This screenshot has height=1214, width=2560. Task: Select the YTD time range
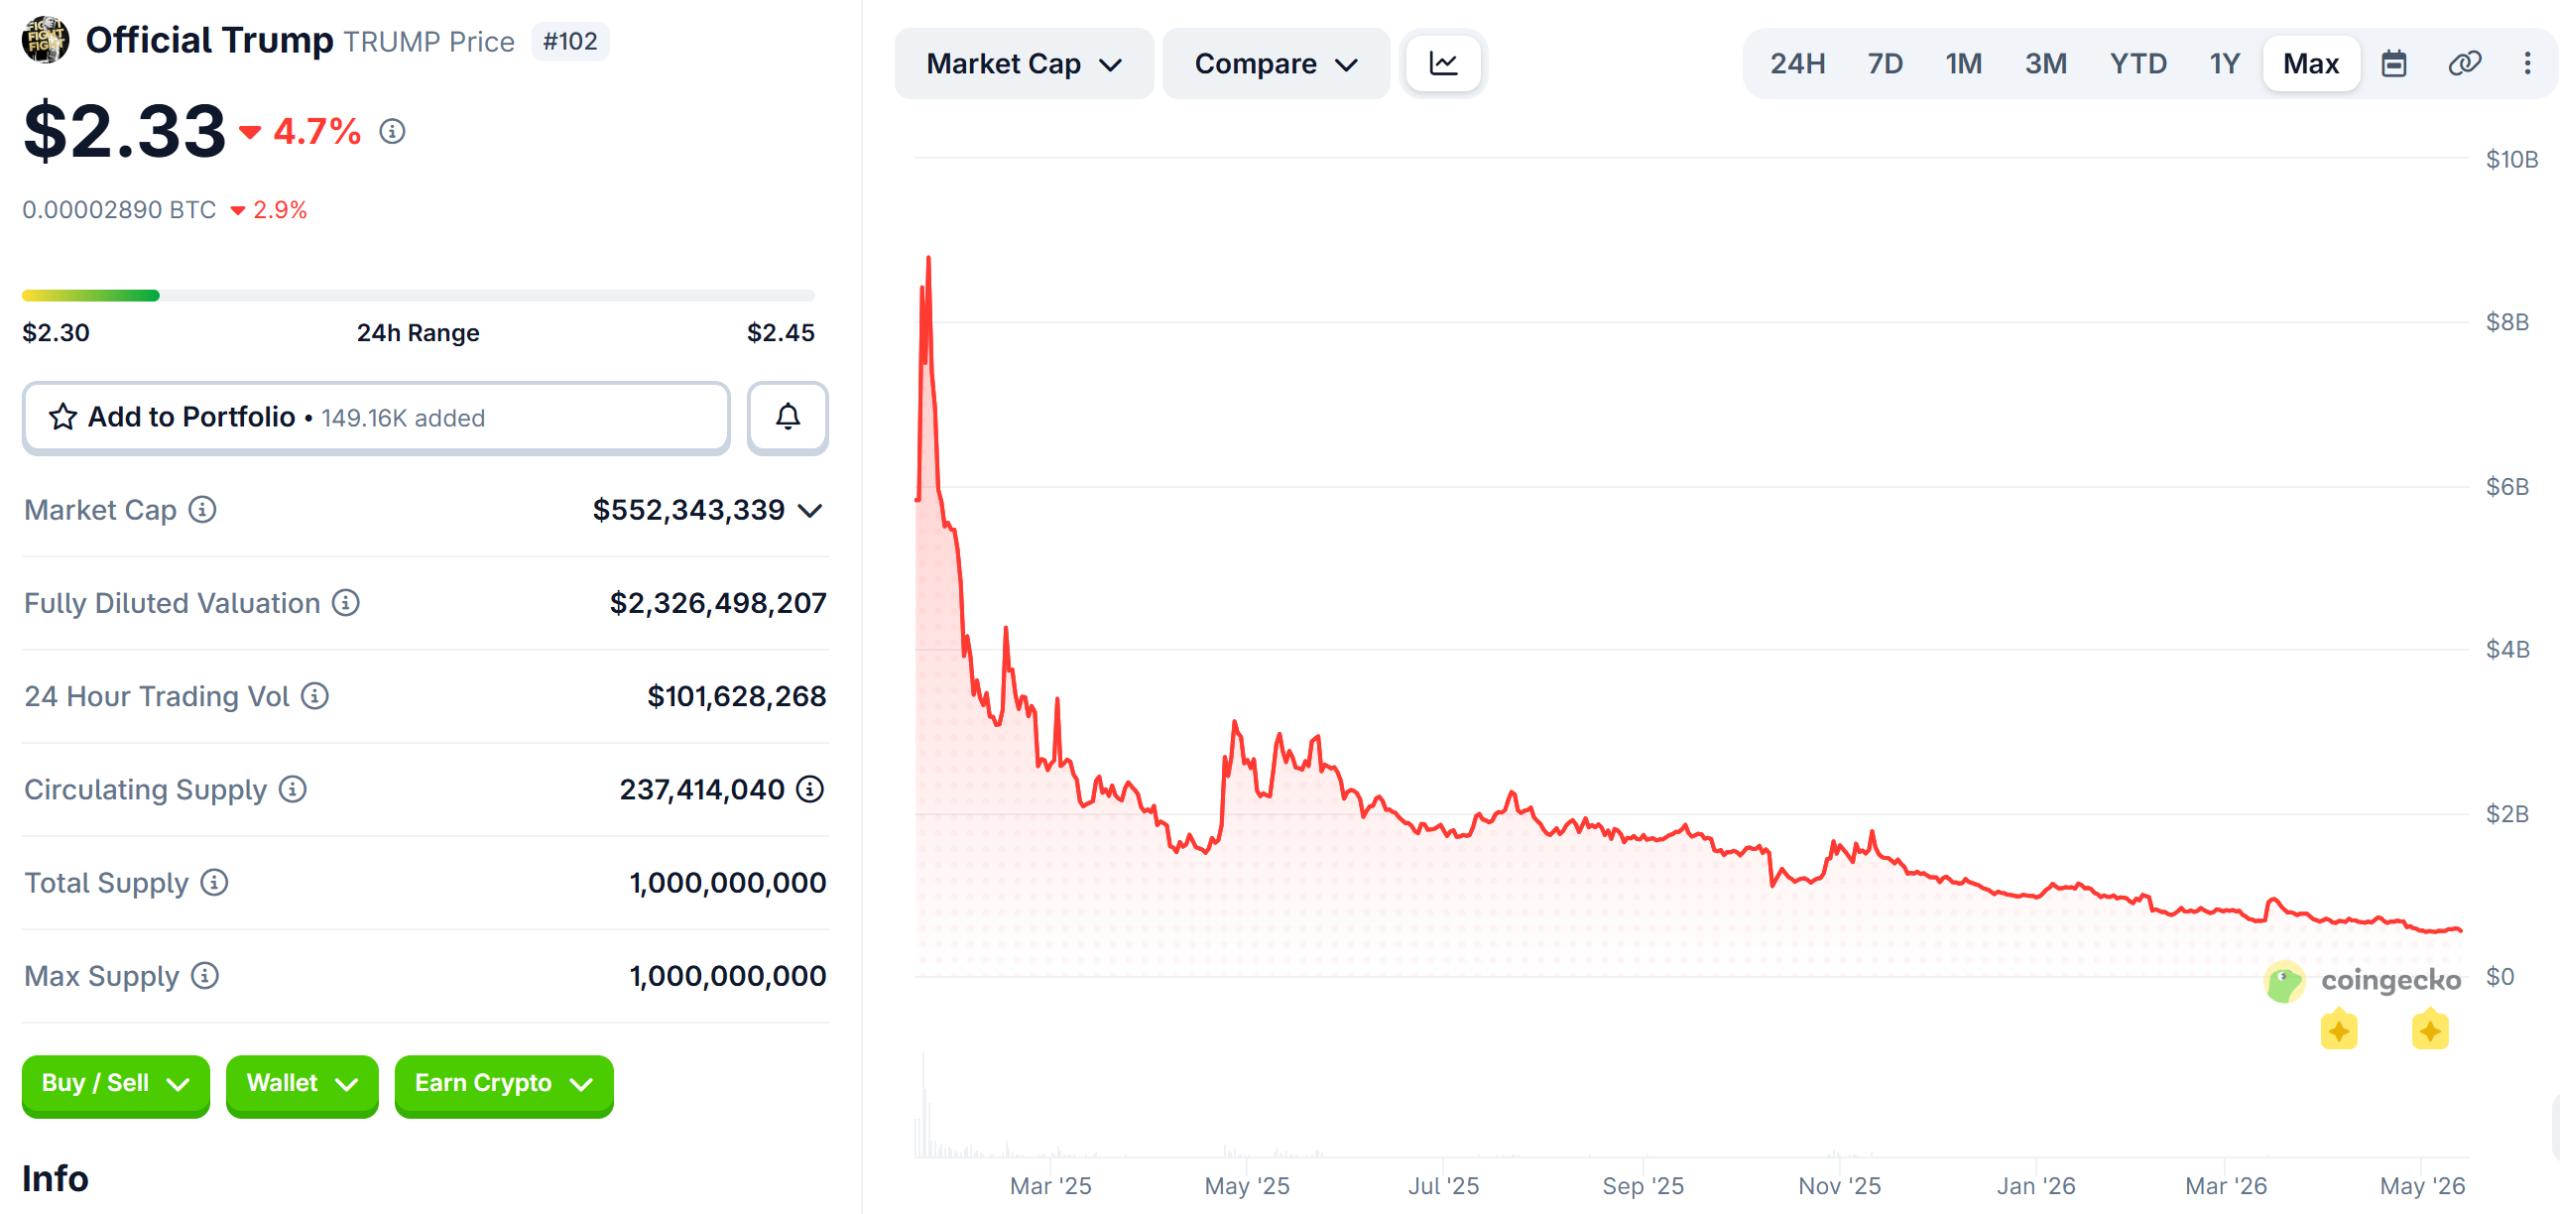pos(2138,64)
